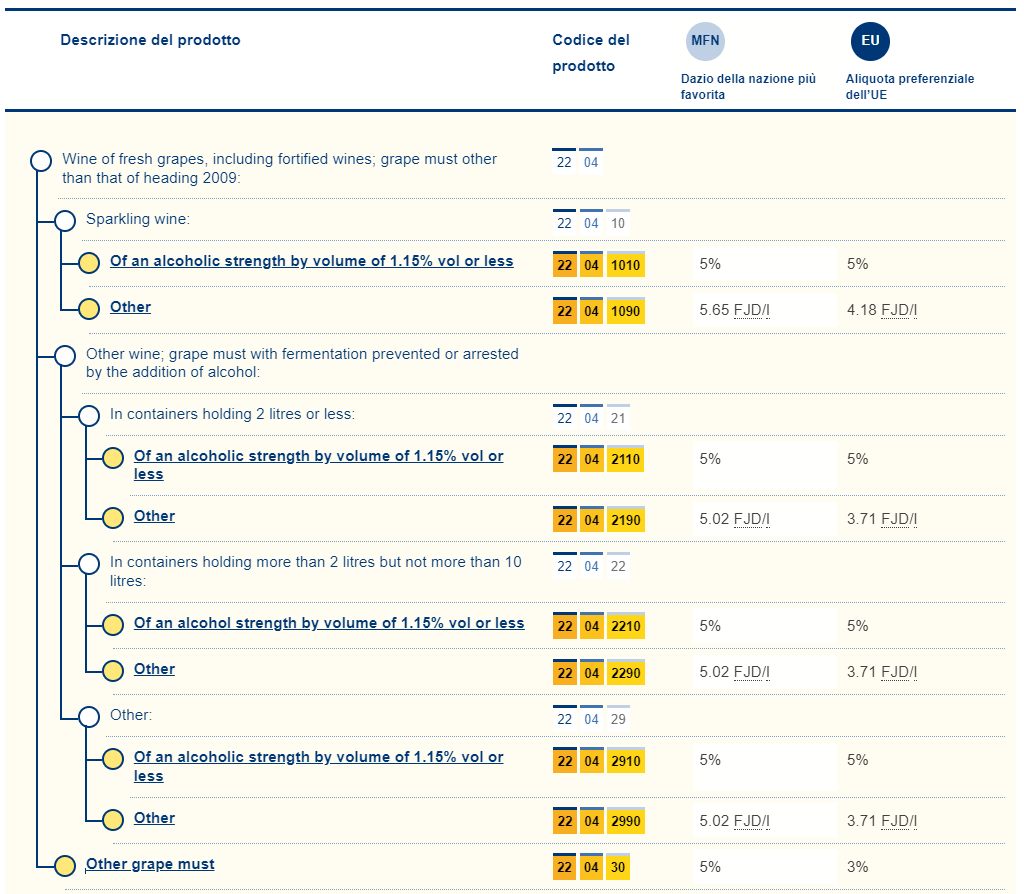Image resolution: width=1024 pixels, height=894 pixels.
Task: Collapse the Sparkling wine tree node
Action: (65, 220)
